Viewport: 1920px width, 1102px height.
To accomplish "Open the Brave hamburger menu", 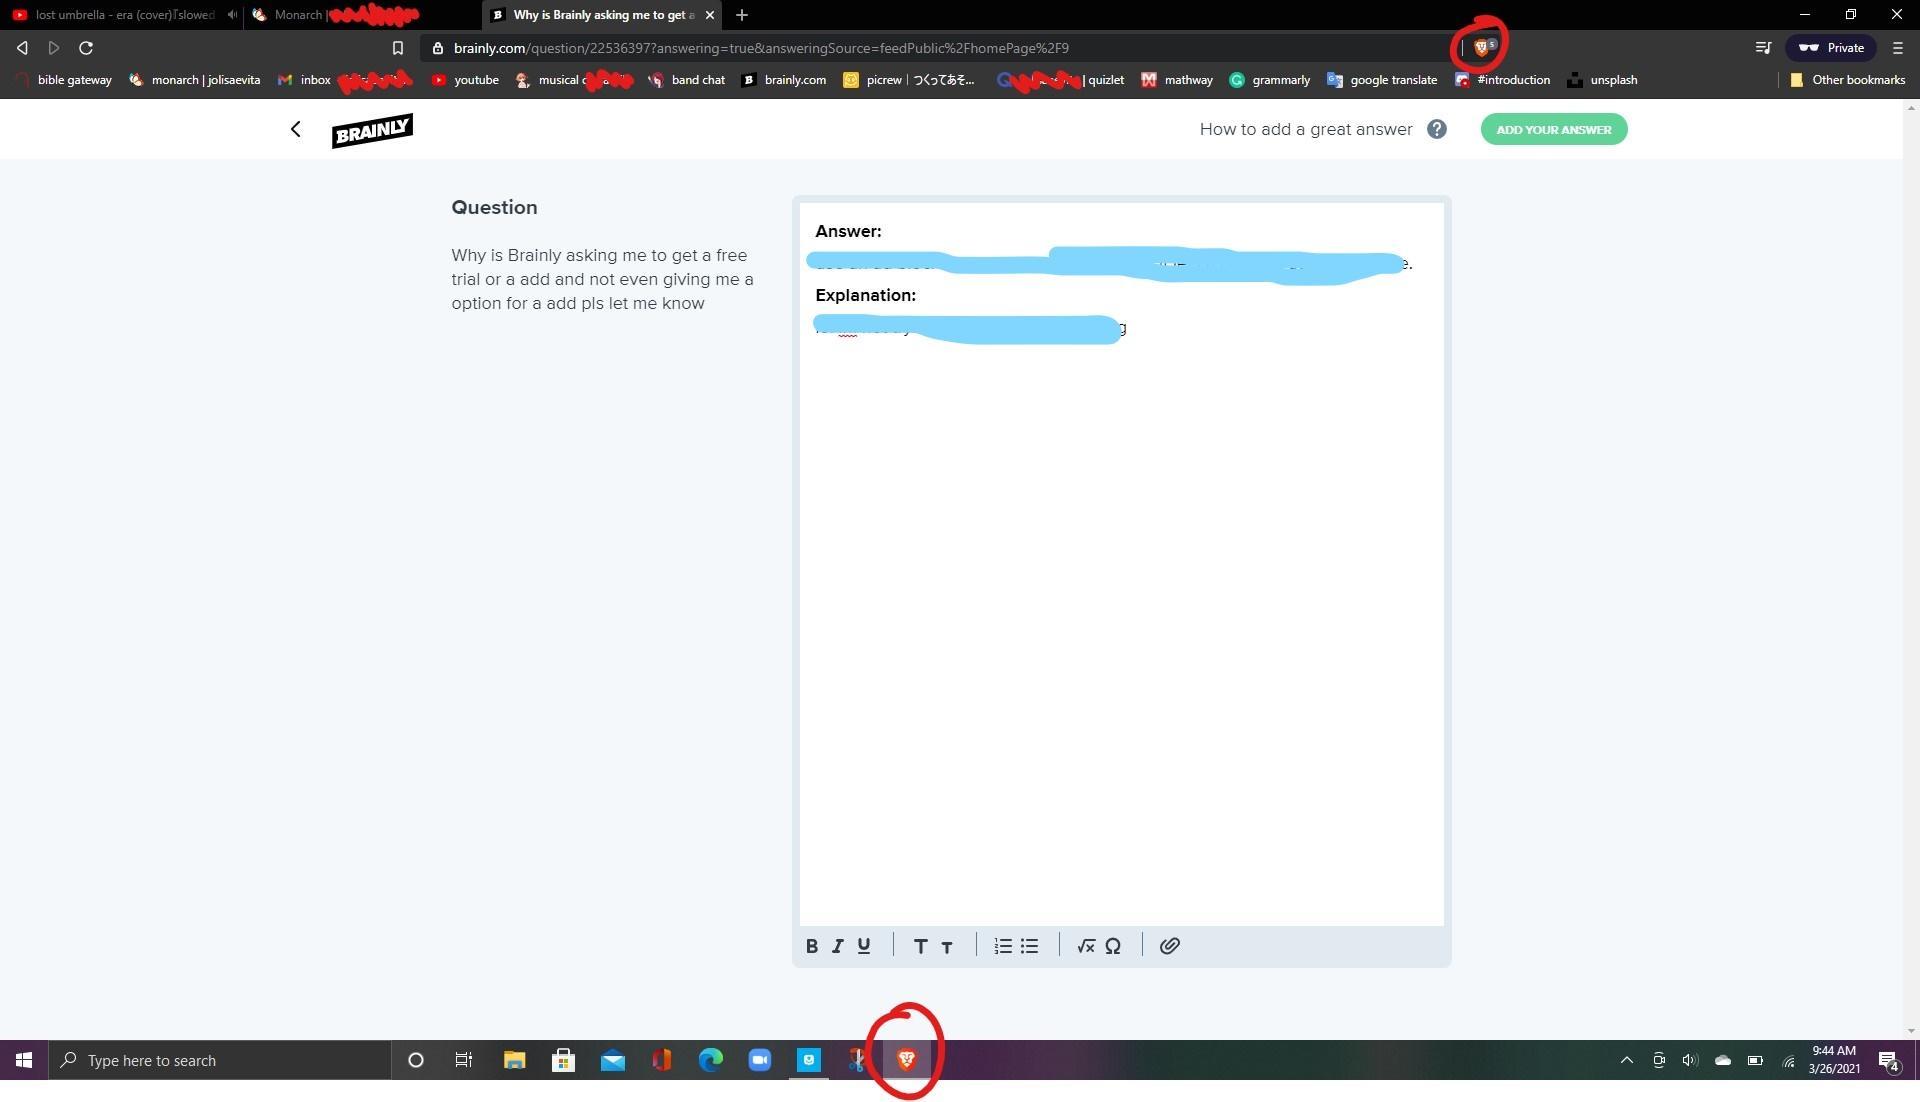I will tap(1897, 47).
